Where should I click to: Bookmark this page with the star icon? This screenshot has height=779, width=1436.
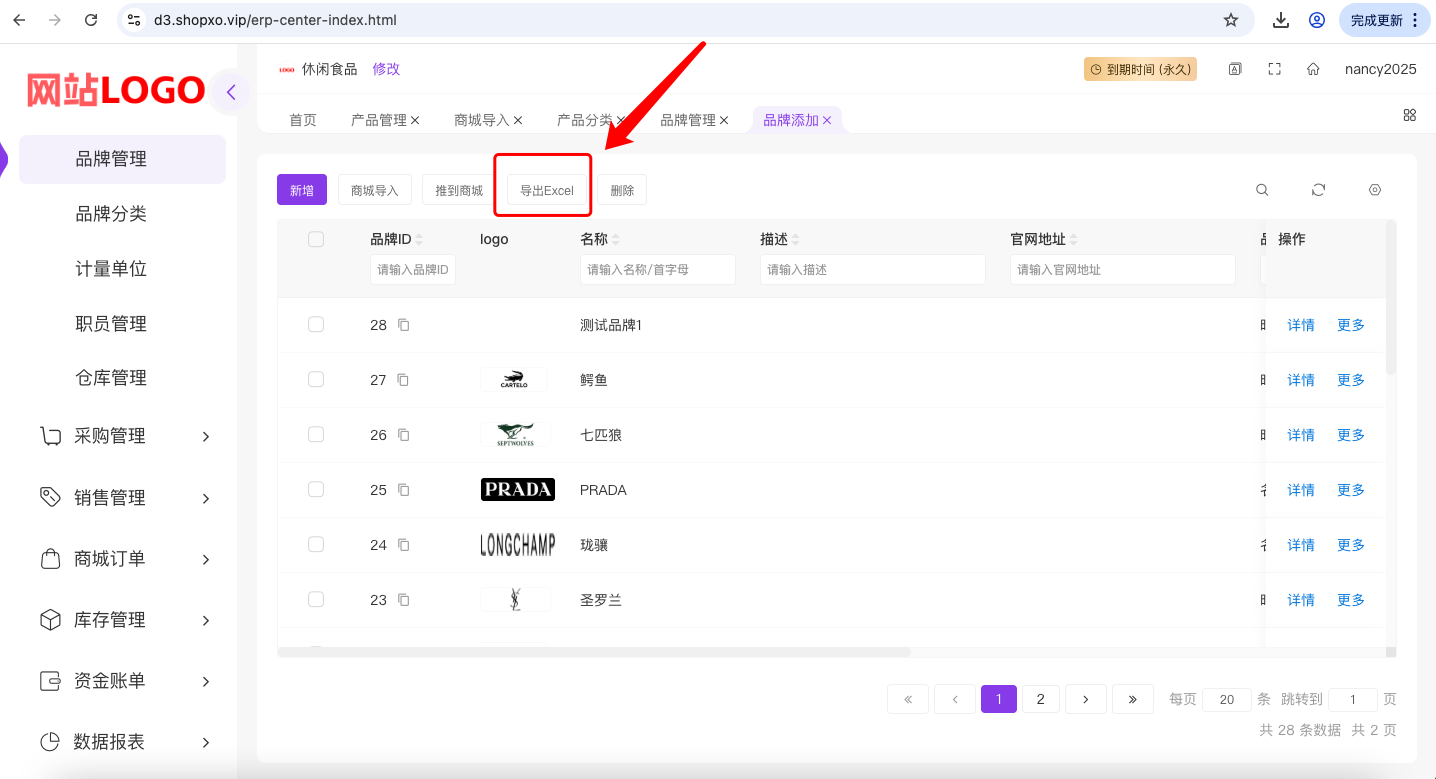tap(1231, 20)
